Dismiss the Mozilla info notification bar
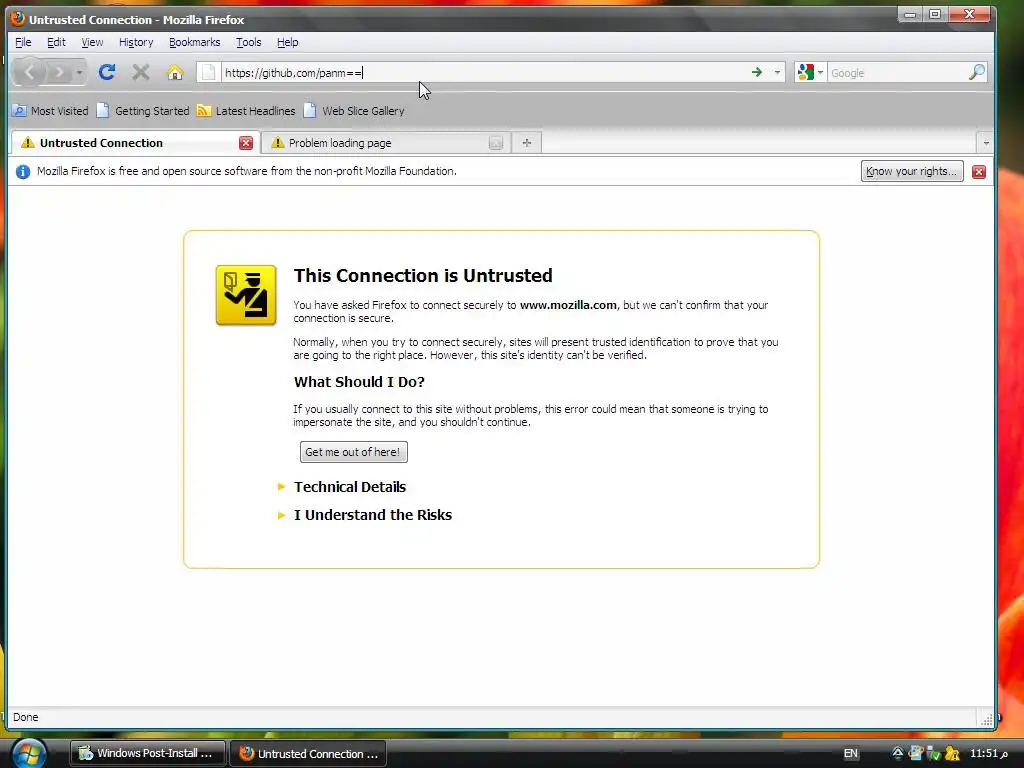This screenshot has height=768, width=1024. click(x=978, y=171)
